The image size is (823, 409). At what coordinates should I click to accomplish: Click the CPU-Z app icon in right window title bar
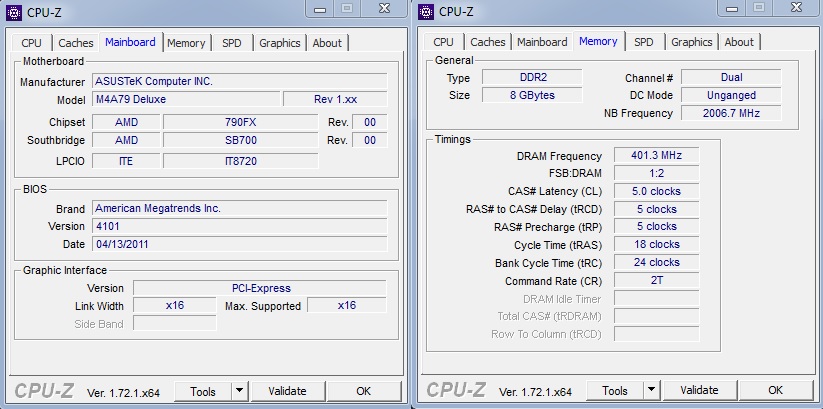pyautogui.click(x=426, y=12)
